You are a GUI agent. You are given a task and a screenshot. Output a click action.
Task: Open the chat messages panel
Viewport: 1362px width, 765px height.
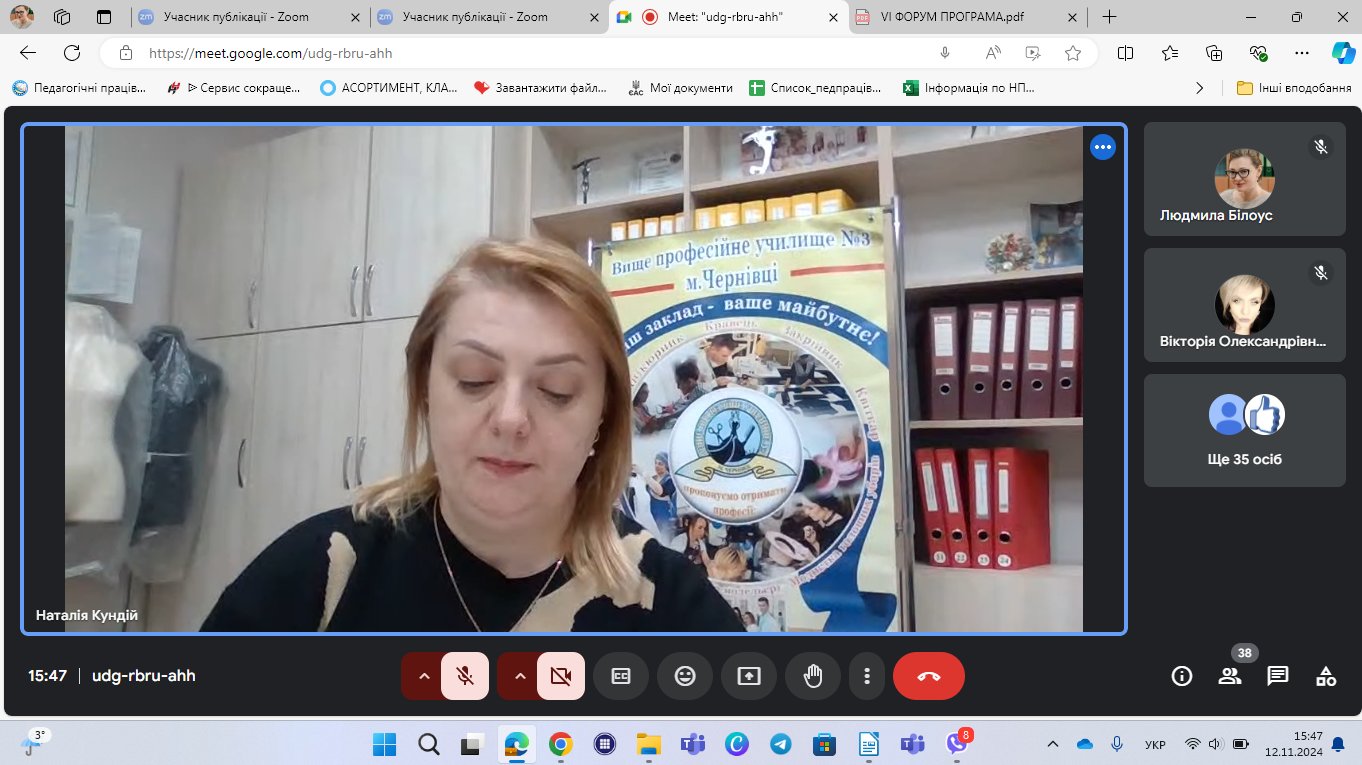point(1278,676)
